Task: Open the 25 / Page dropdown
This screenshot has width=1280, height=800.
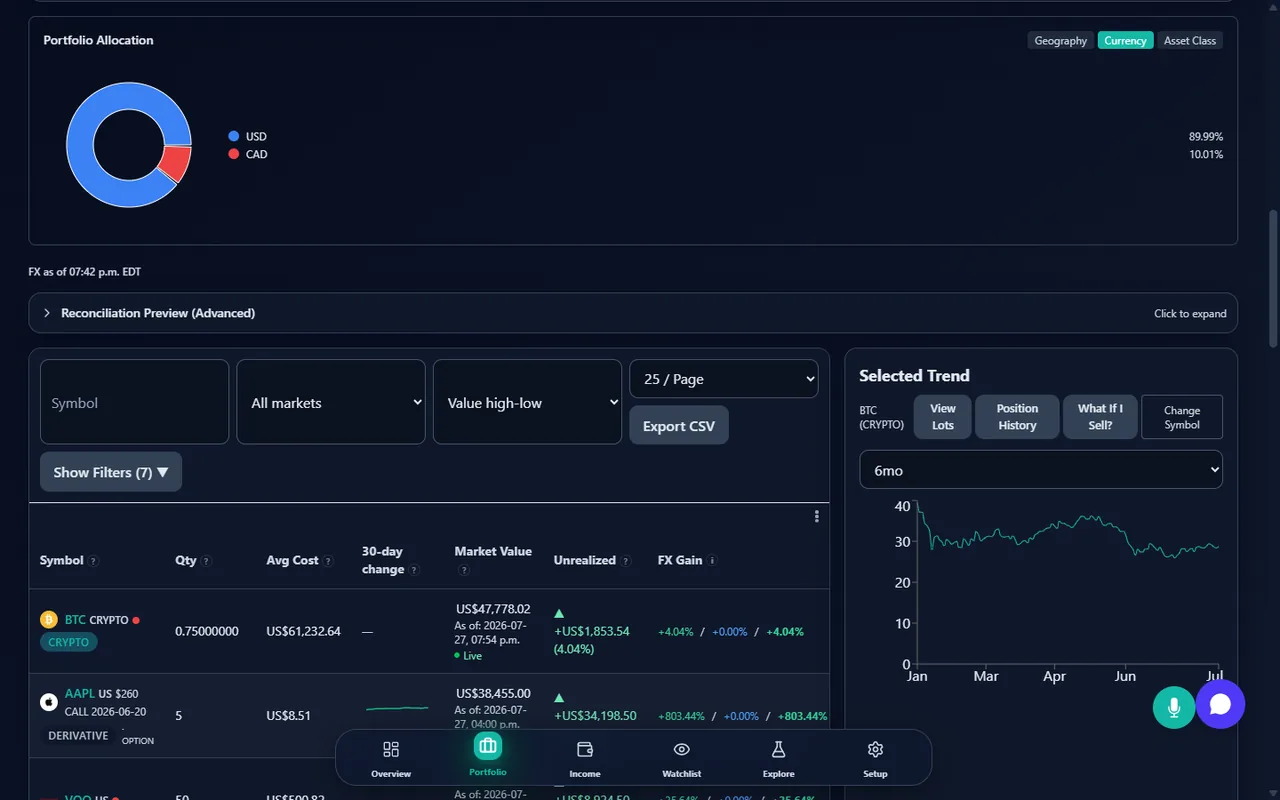Action: click(x=724, y=379)
